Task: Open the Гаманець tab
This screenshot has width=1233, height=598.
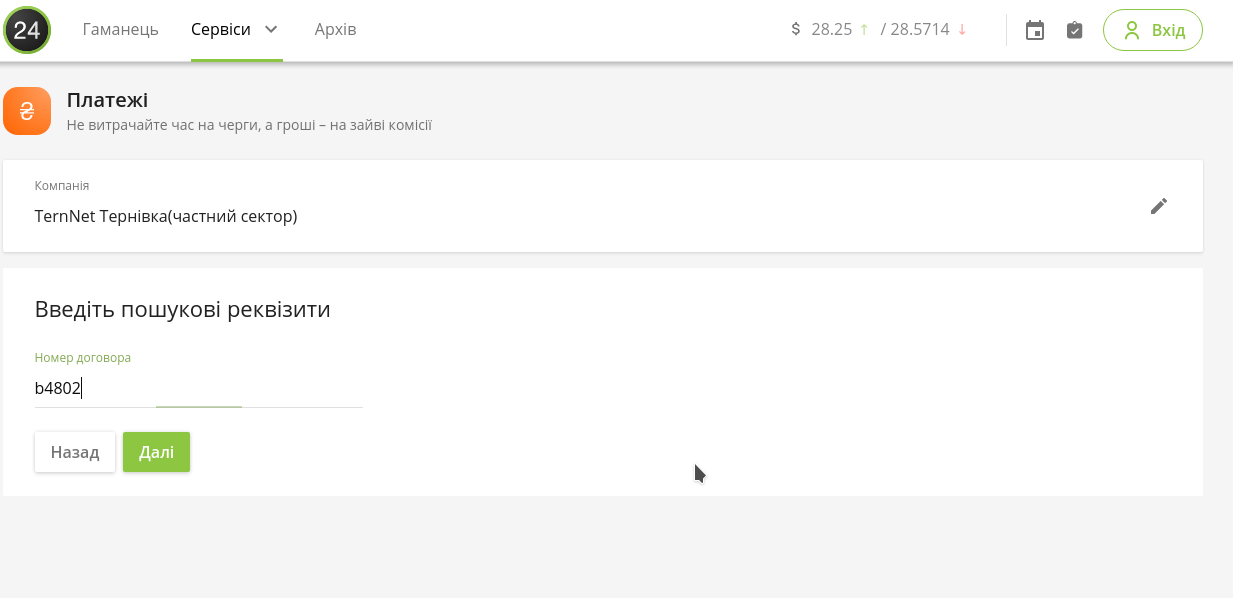Action: (x=120, y=30)
